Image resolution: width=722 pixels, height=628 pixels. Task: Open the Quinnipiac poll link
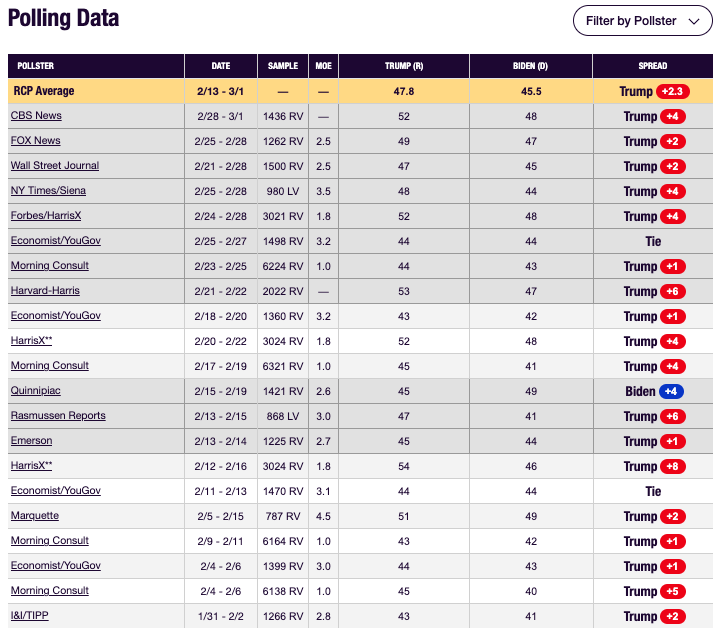coord(35,390)
